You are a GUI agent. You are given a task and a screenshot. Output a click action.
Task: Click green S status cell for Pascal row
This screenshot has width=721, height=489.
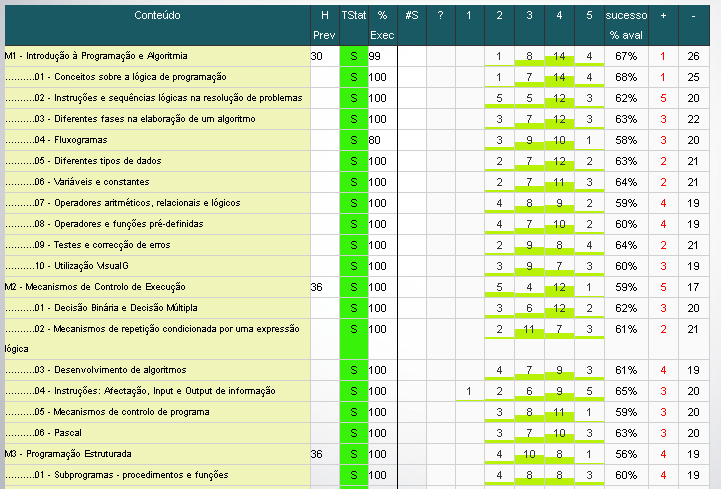(353, 433)
